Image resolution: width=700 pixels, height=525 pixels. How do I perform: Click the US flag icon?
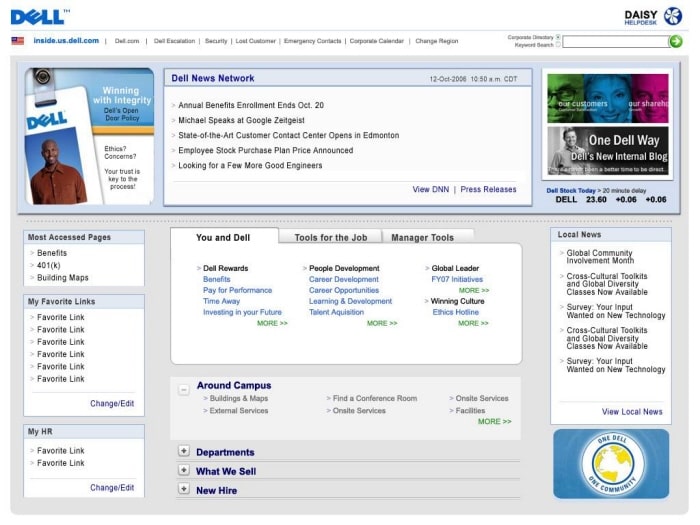point(18,41)
